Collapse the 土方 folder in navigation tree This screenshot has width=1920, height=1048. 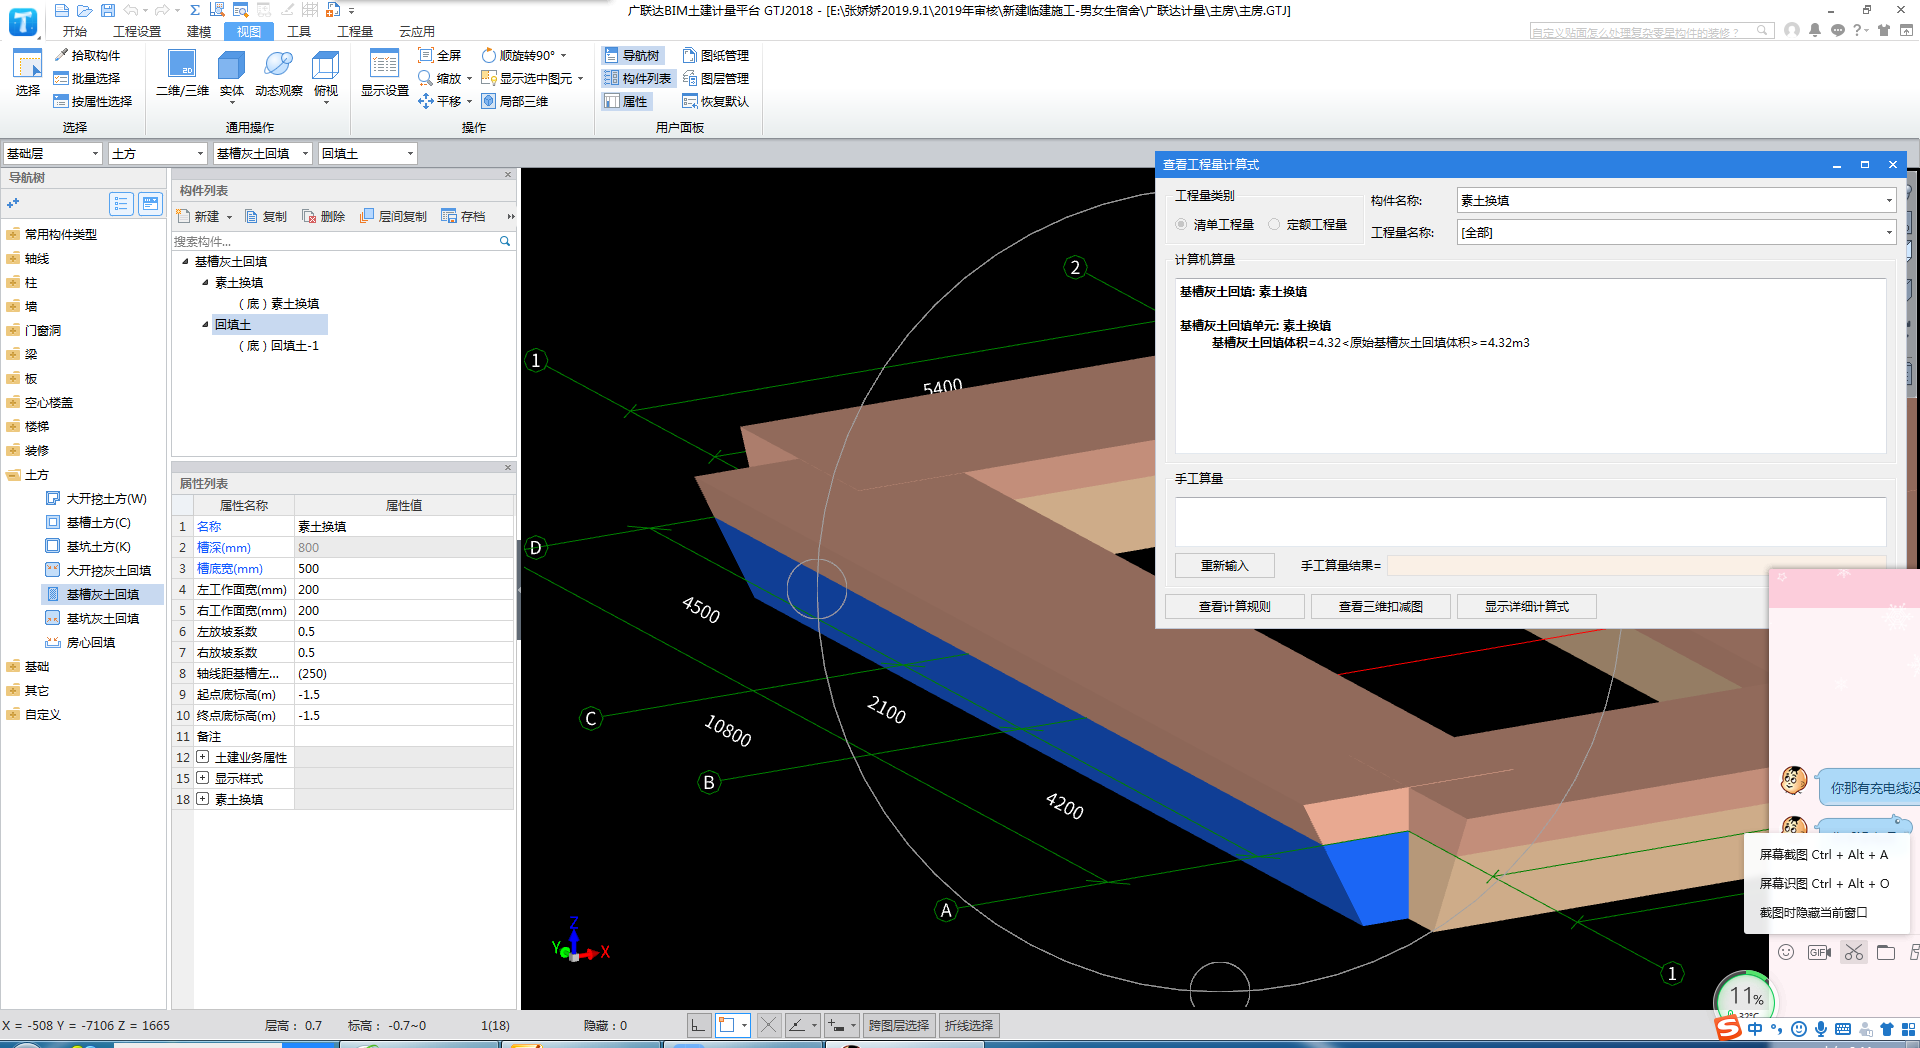(x=13, y=475)
